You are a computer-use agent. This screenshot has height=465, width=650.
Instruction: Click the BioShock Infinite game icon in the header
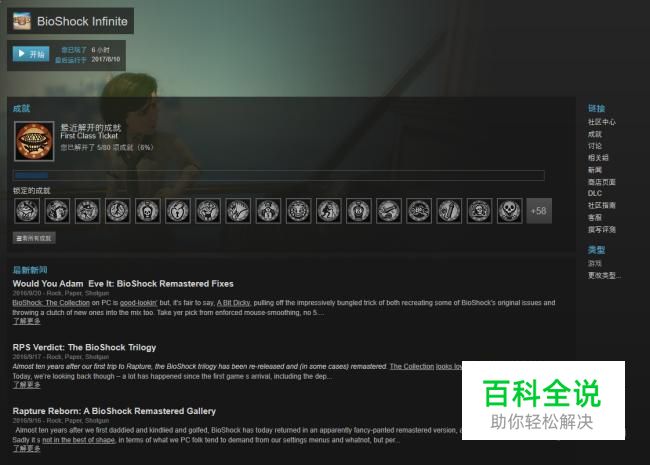tap(22, 21)
